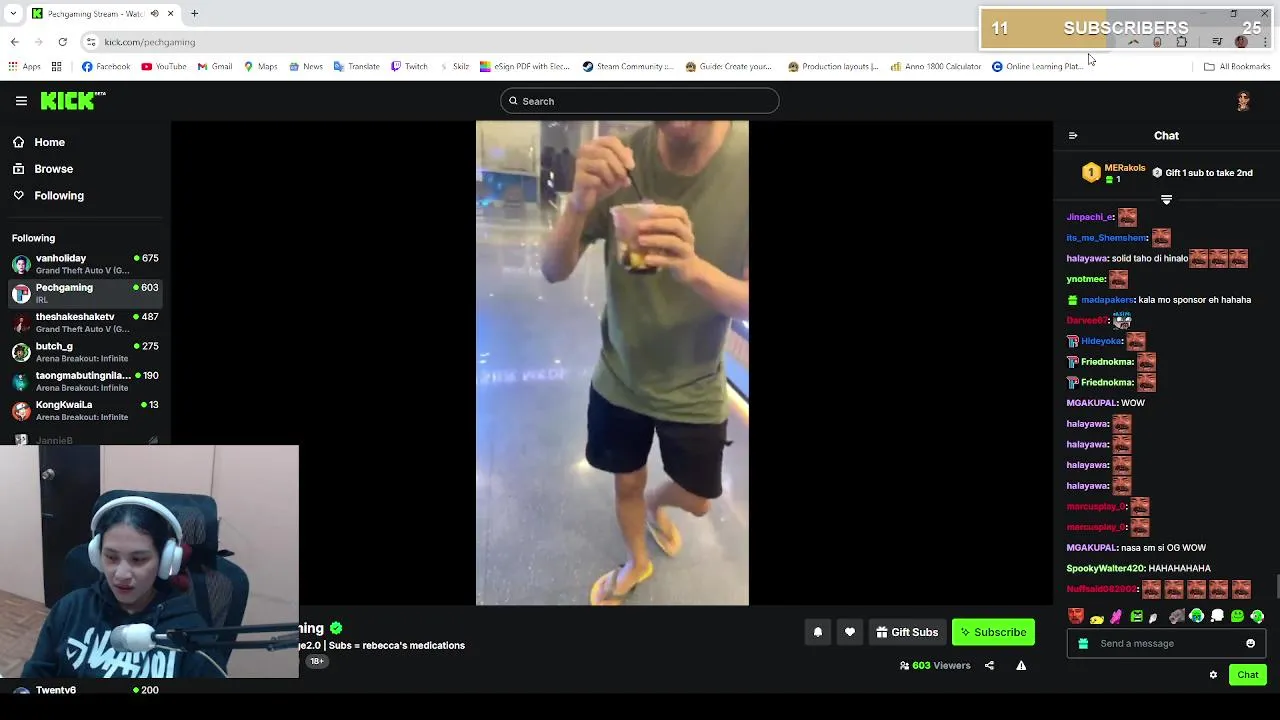
Task: Go back in browser history
Action: [x=14, y=42]
